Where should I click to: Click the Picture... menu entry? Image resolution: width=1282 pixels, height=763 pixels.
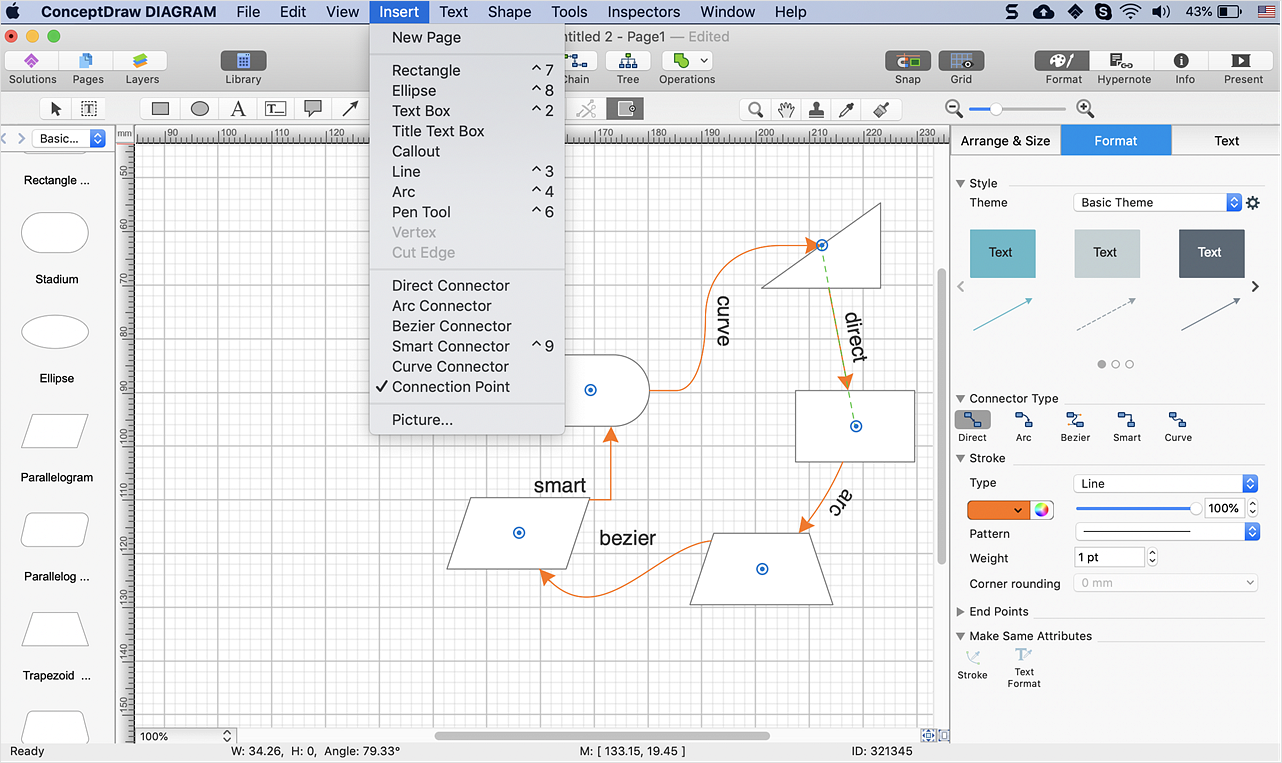tap(422, 420)
